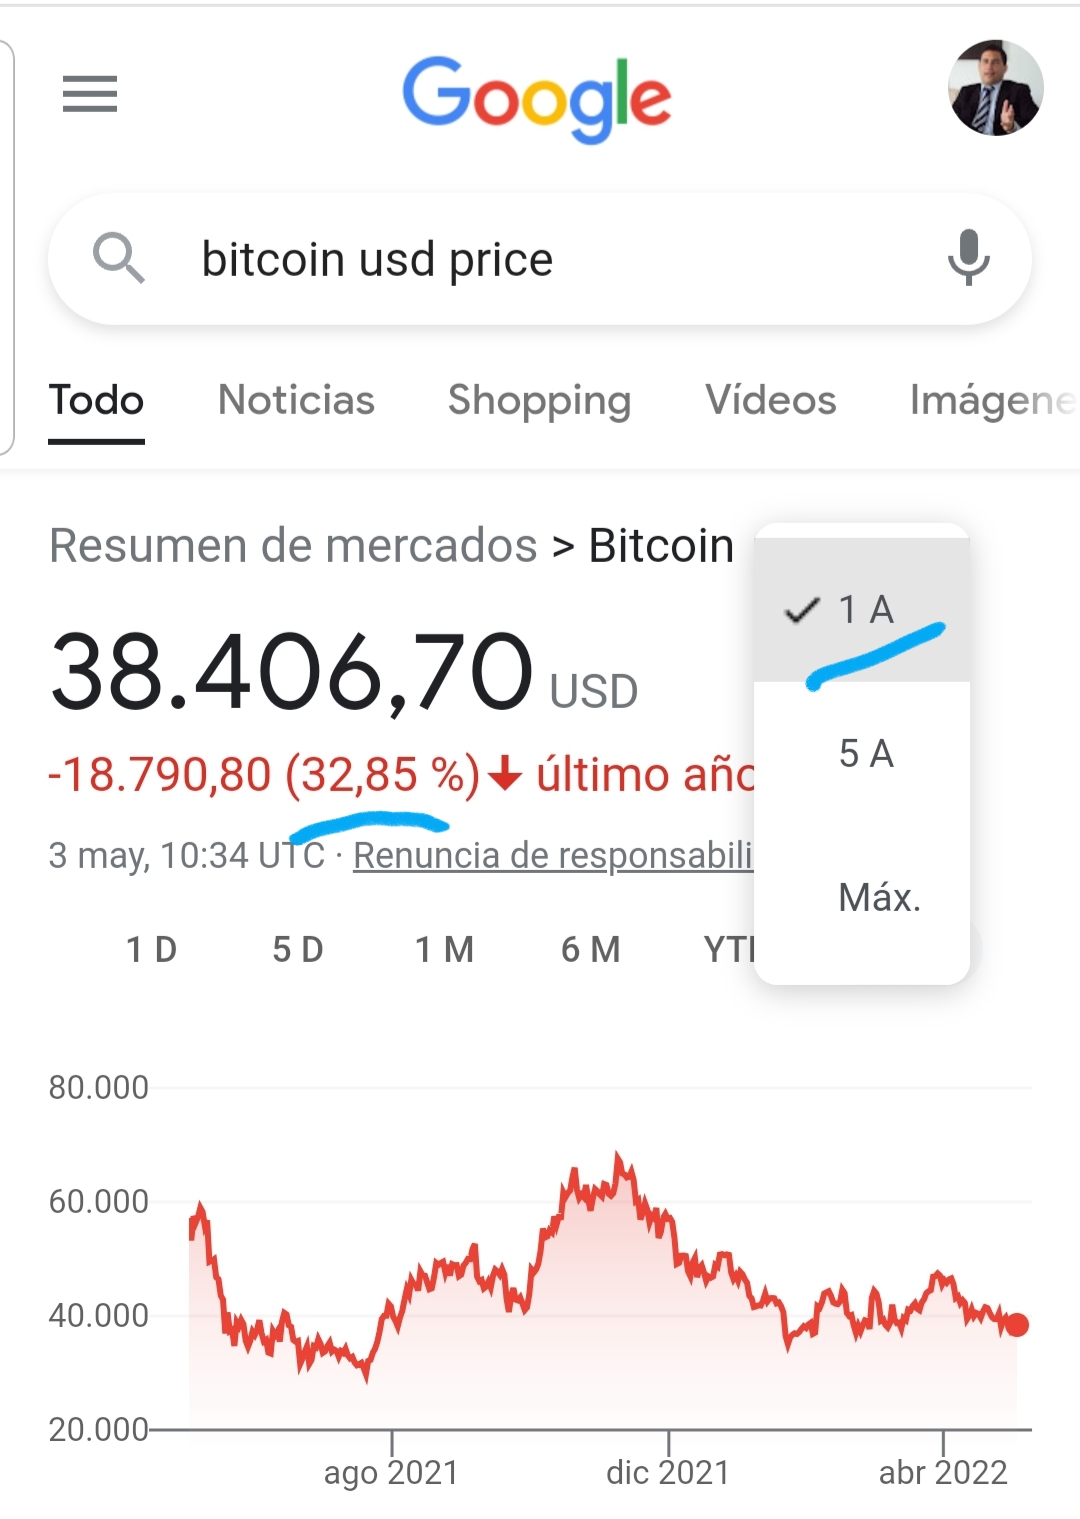Select the 1 A time range option
The width and height of the screenshot is (1080, 1519).
866,609
